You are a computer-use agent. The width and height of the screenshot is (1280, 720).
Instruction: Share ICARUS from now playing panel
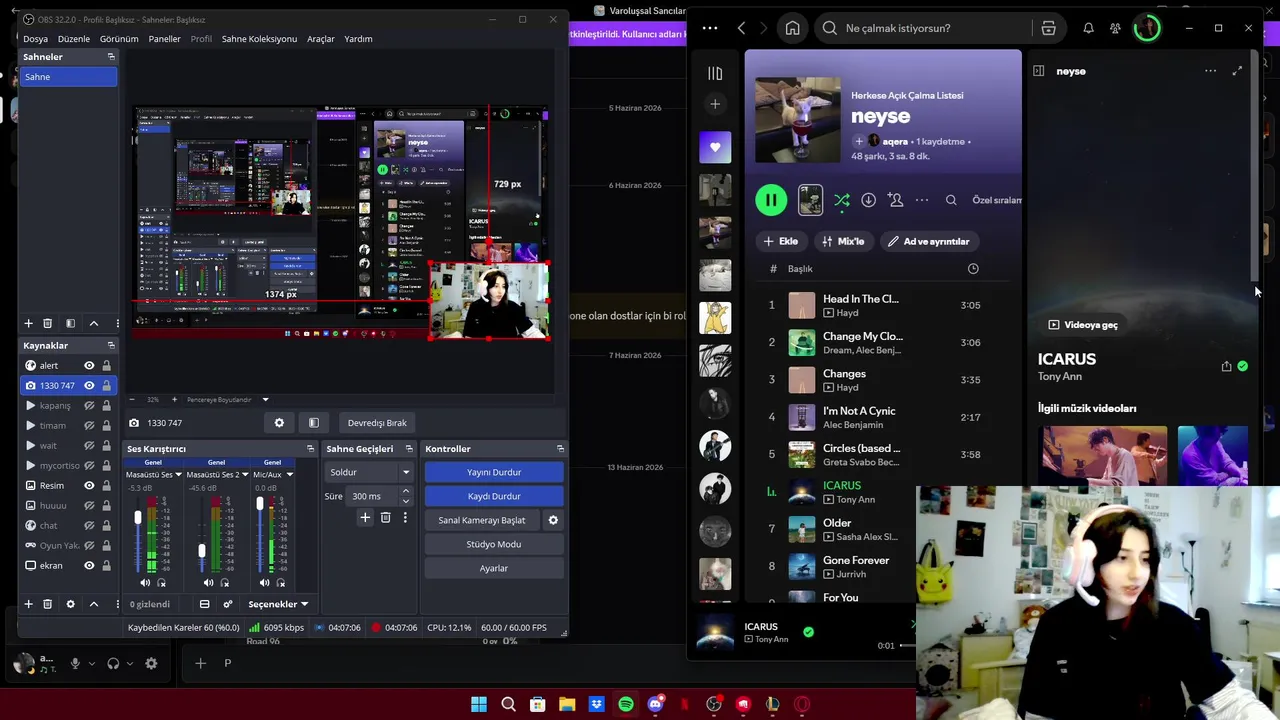click(x=1226, y=366)
